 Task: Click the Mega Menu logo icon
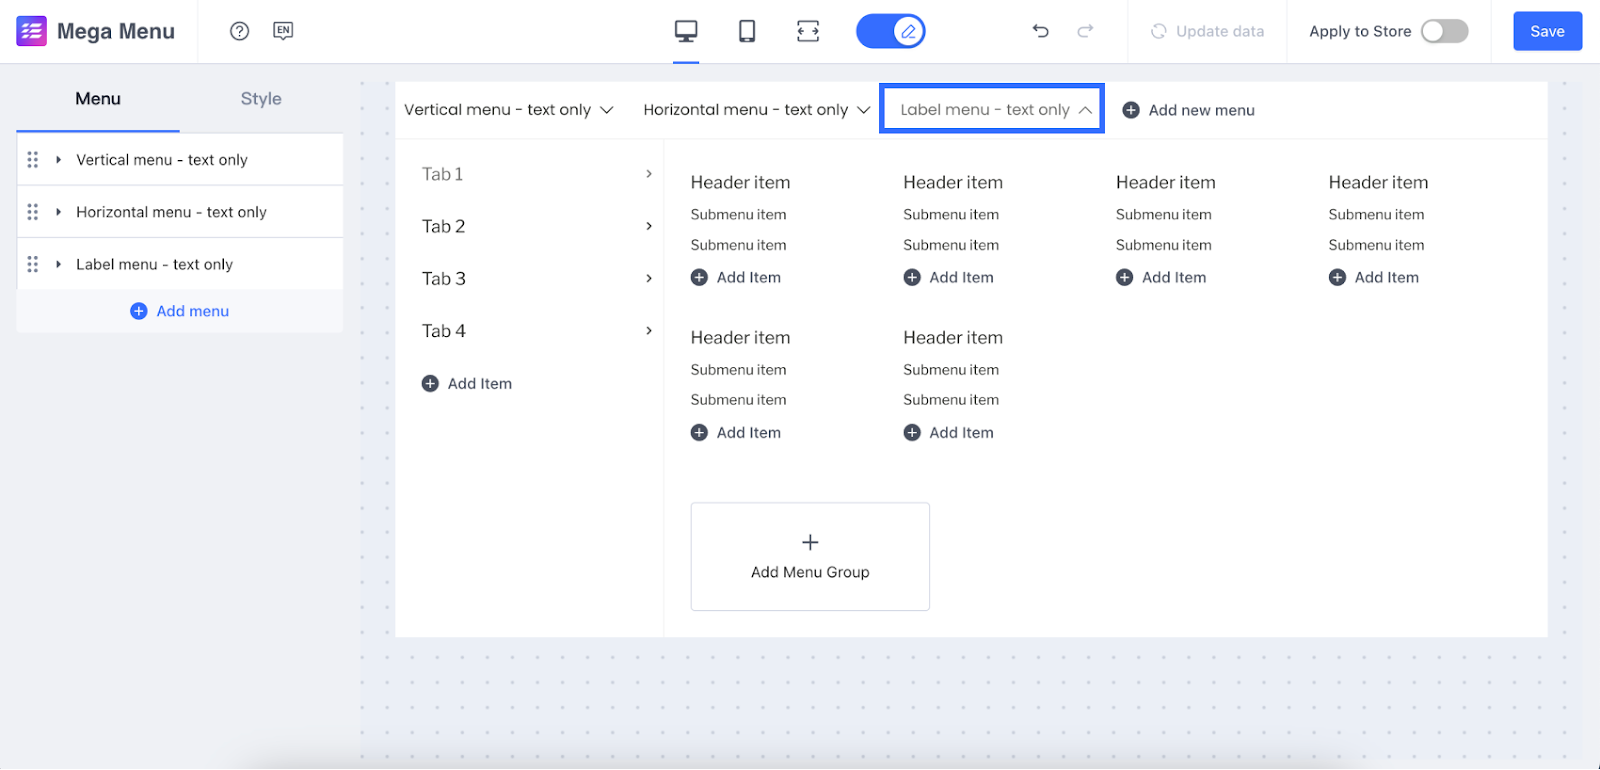pos(32,31)
